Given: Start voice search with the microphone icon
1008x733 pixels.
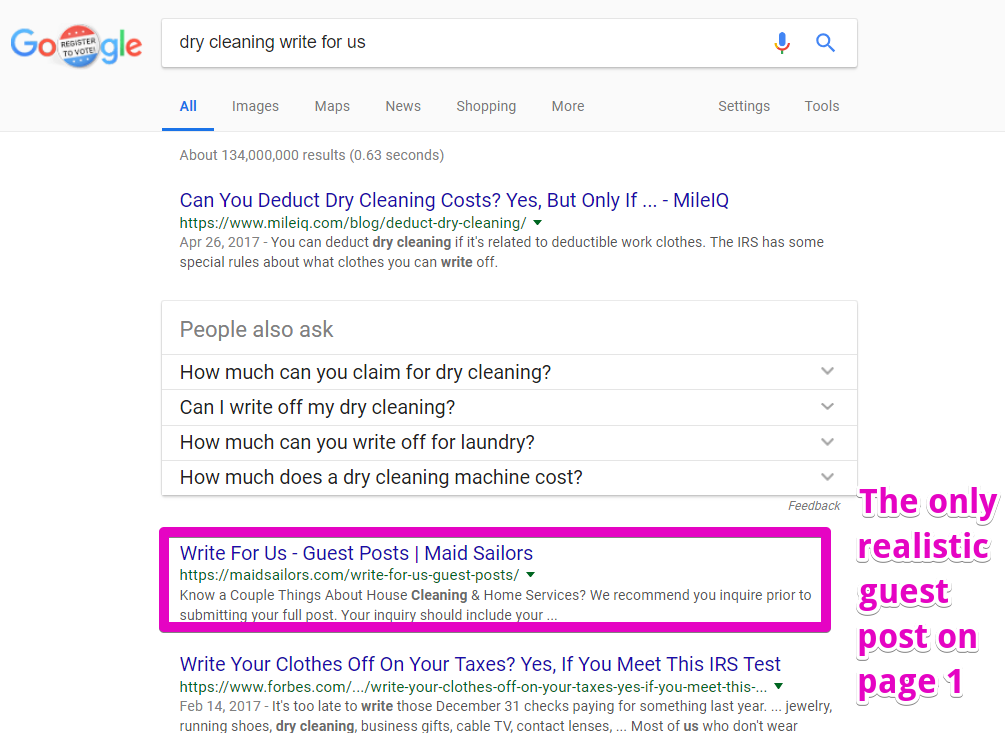Looking at the screenshot, I should (782, 43).
